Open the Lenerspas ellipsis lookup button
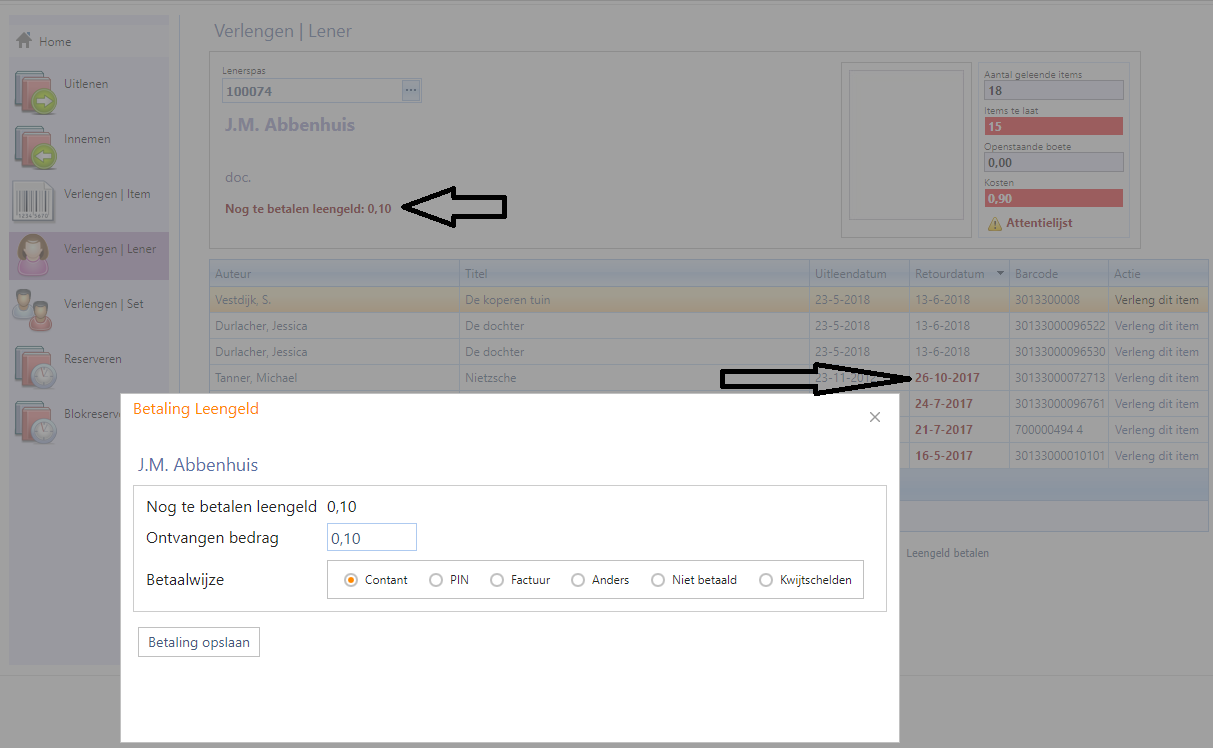The image size is (1213, 748). (410, 91)
